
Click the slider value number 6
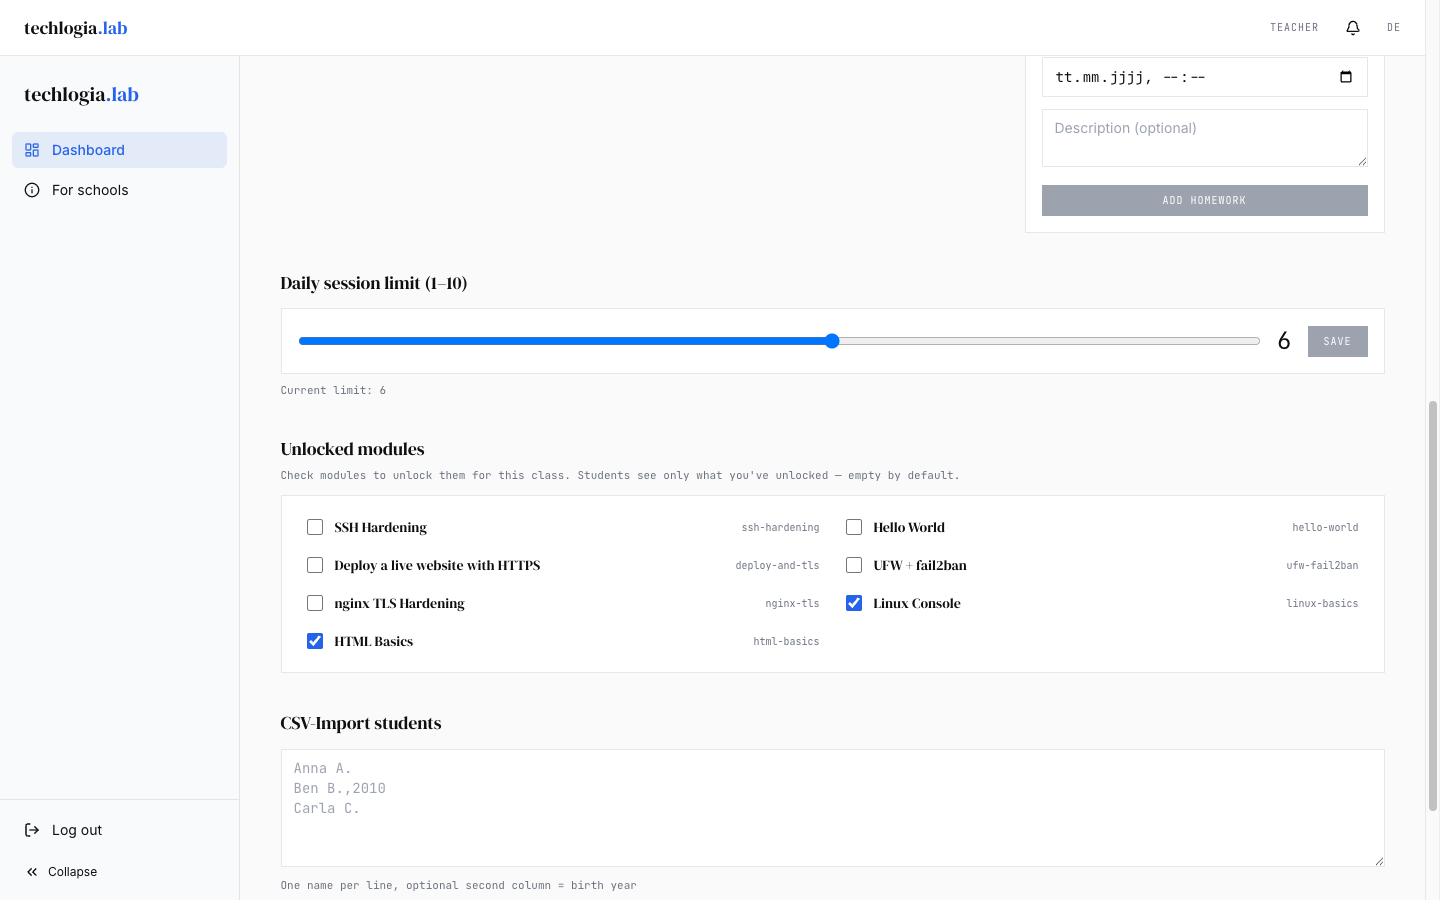point(1284,341)
